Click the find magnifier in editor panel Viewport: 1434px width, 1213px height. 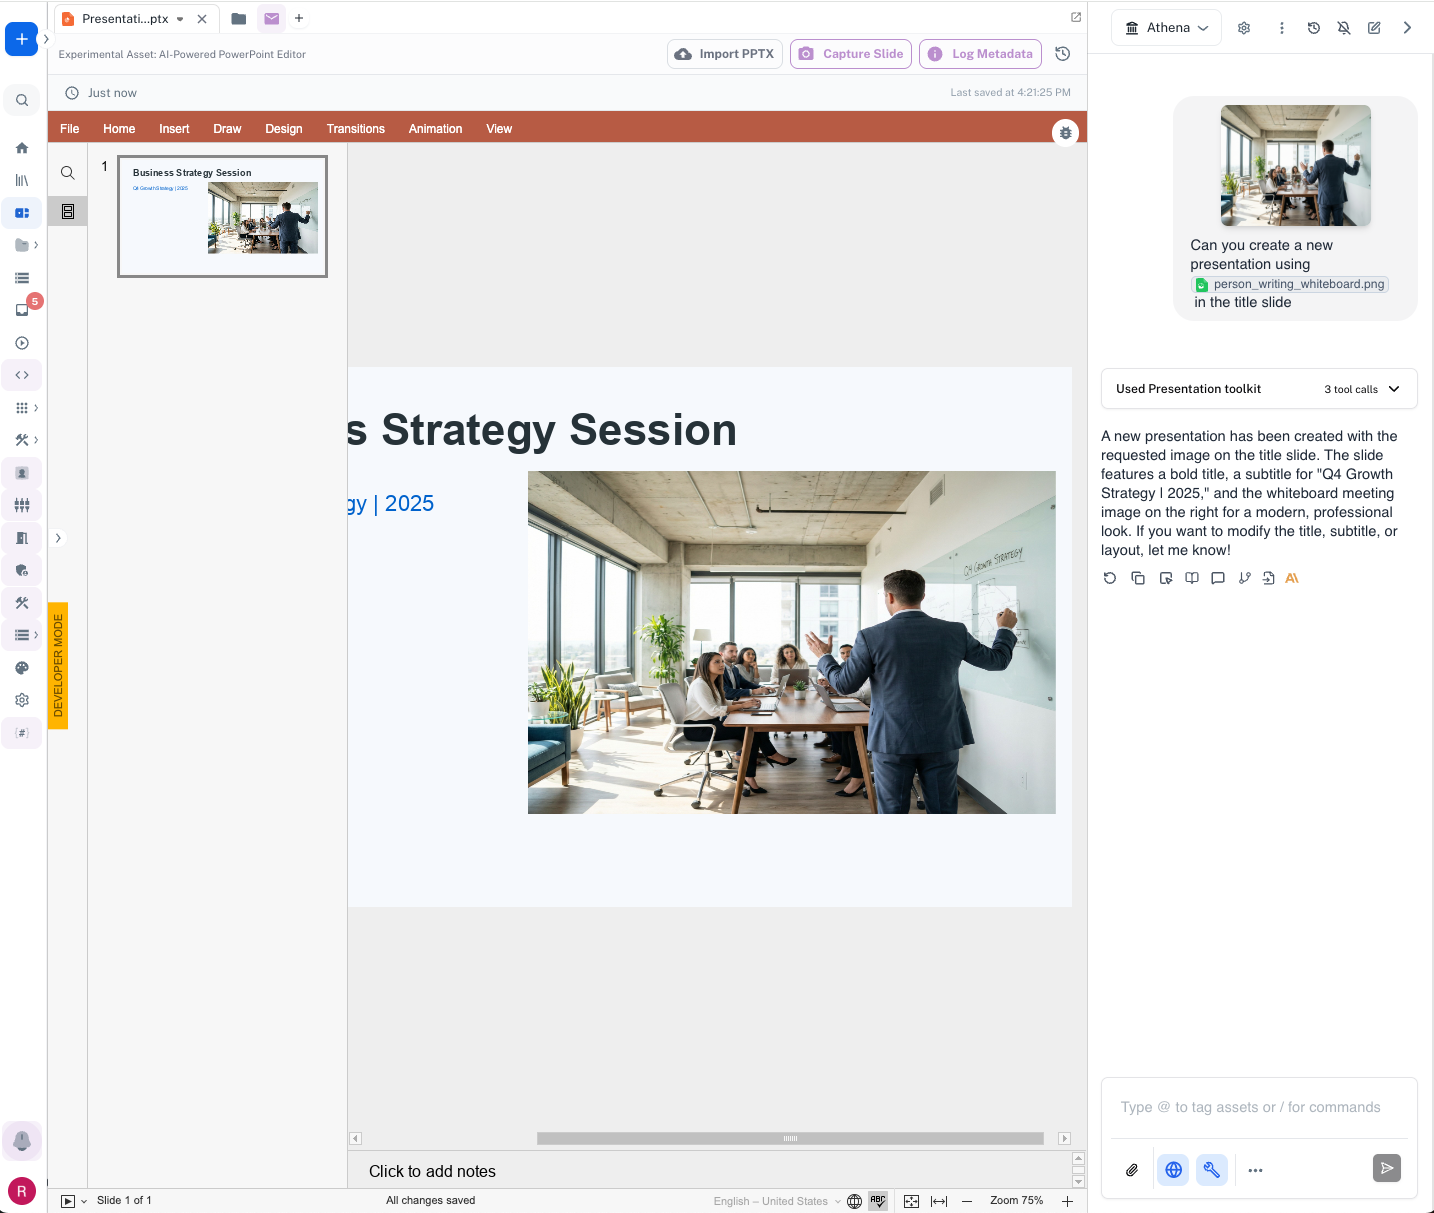[x=67, y=173]
